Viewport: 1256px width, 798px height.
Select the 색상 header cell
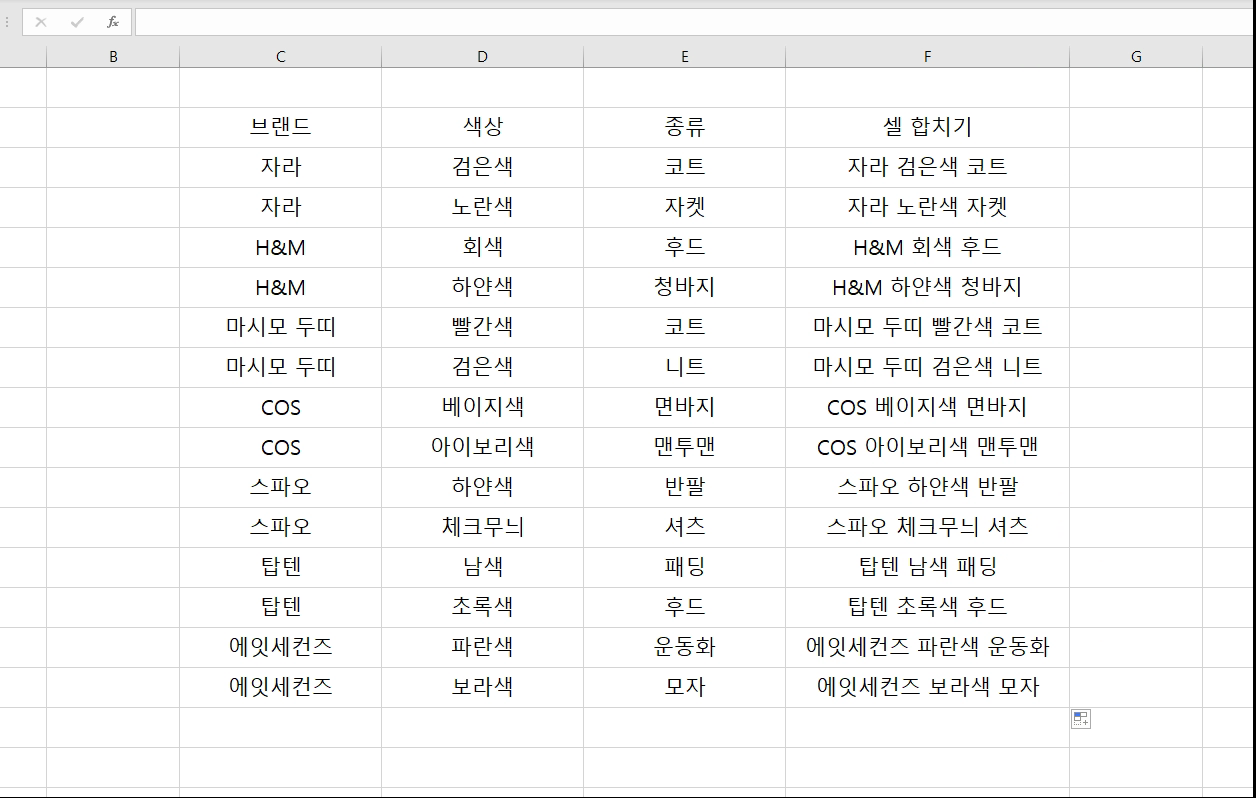(482, 127)
